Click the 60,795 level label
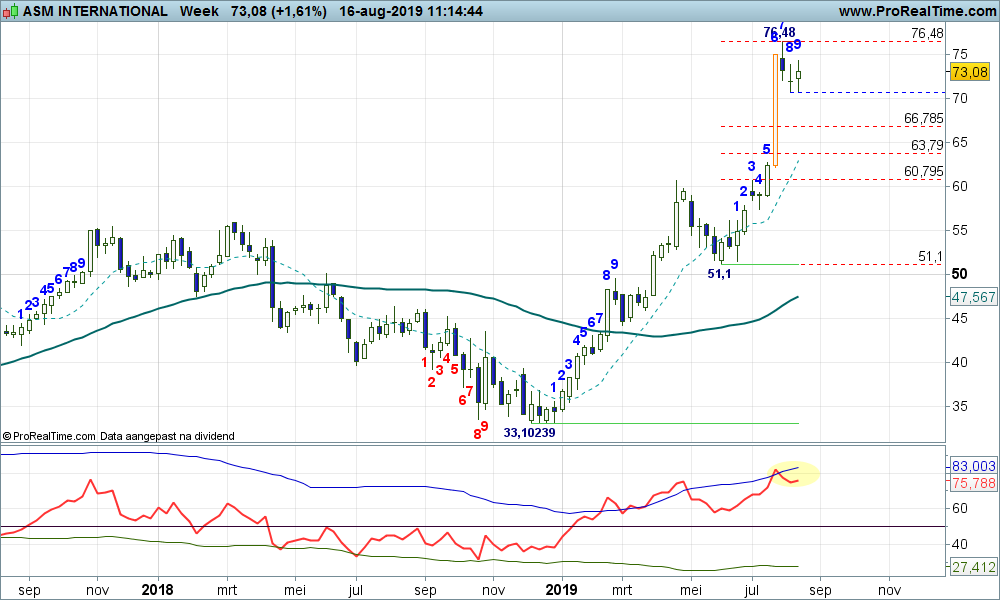The image size is (1000, 600). tap(923, 172)
